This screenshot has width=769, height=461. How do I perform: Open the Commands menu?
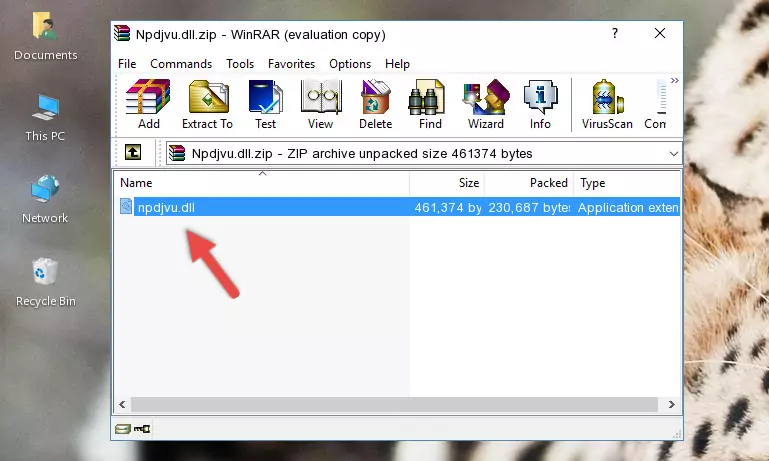[x=181, y=64]
